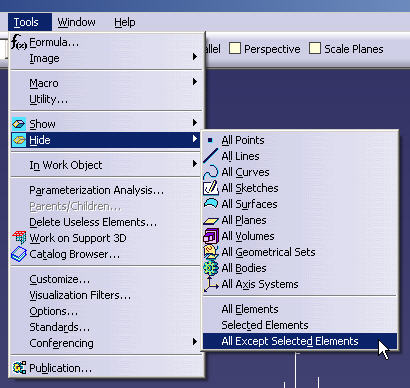Click the All Planes icon
The width and height of the screenshot is (410, 388).
211,221
